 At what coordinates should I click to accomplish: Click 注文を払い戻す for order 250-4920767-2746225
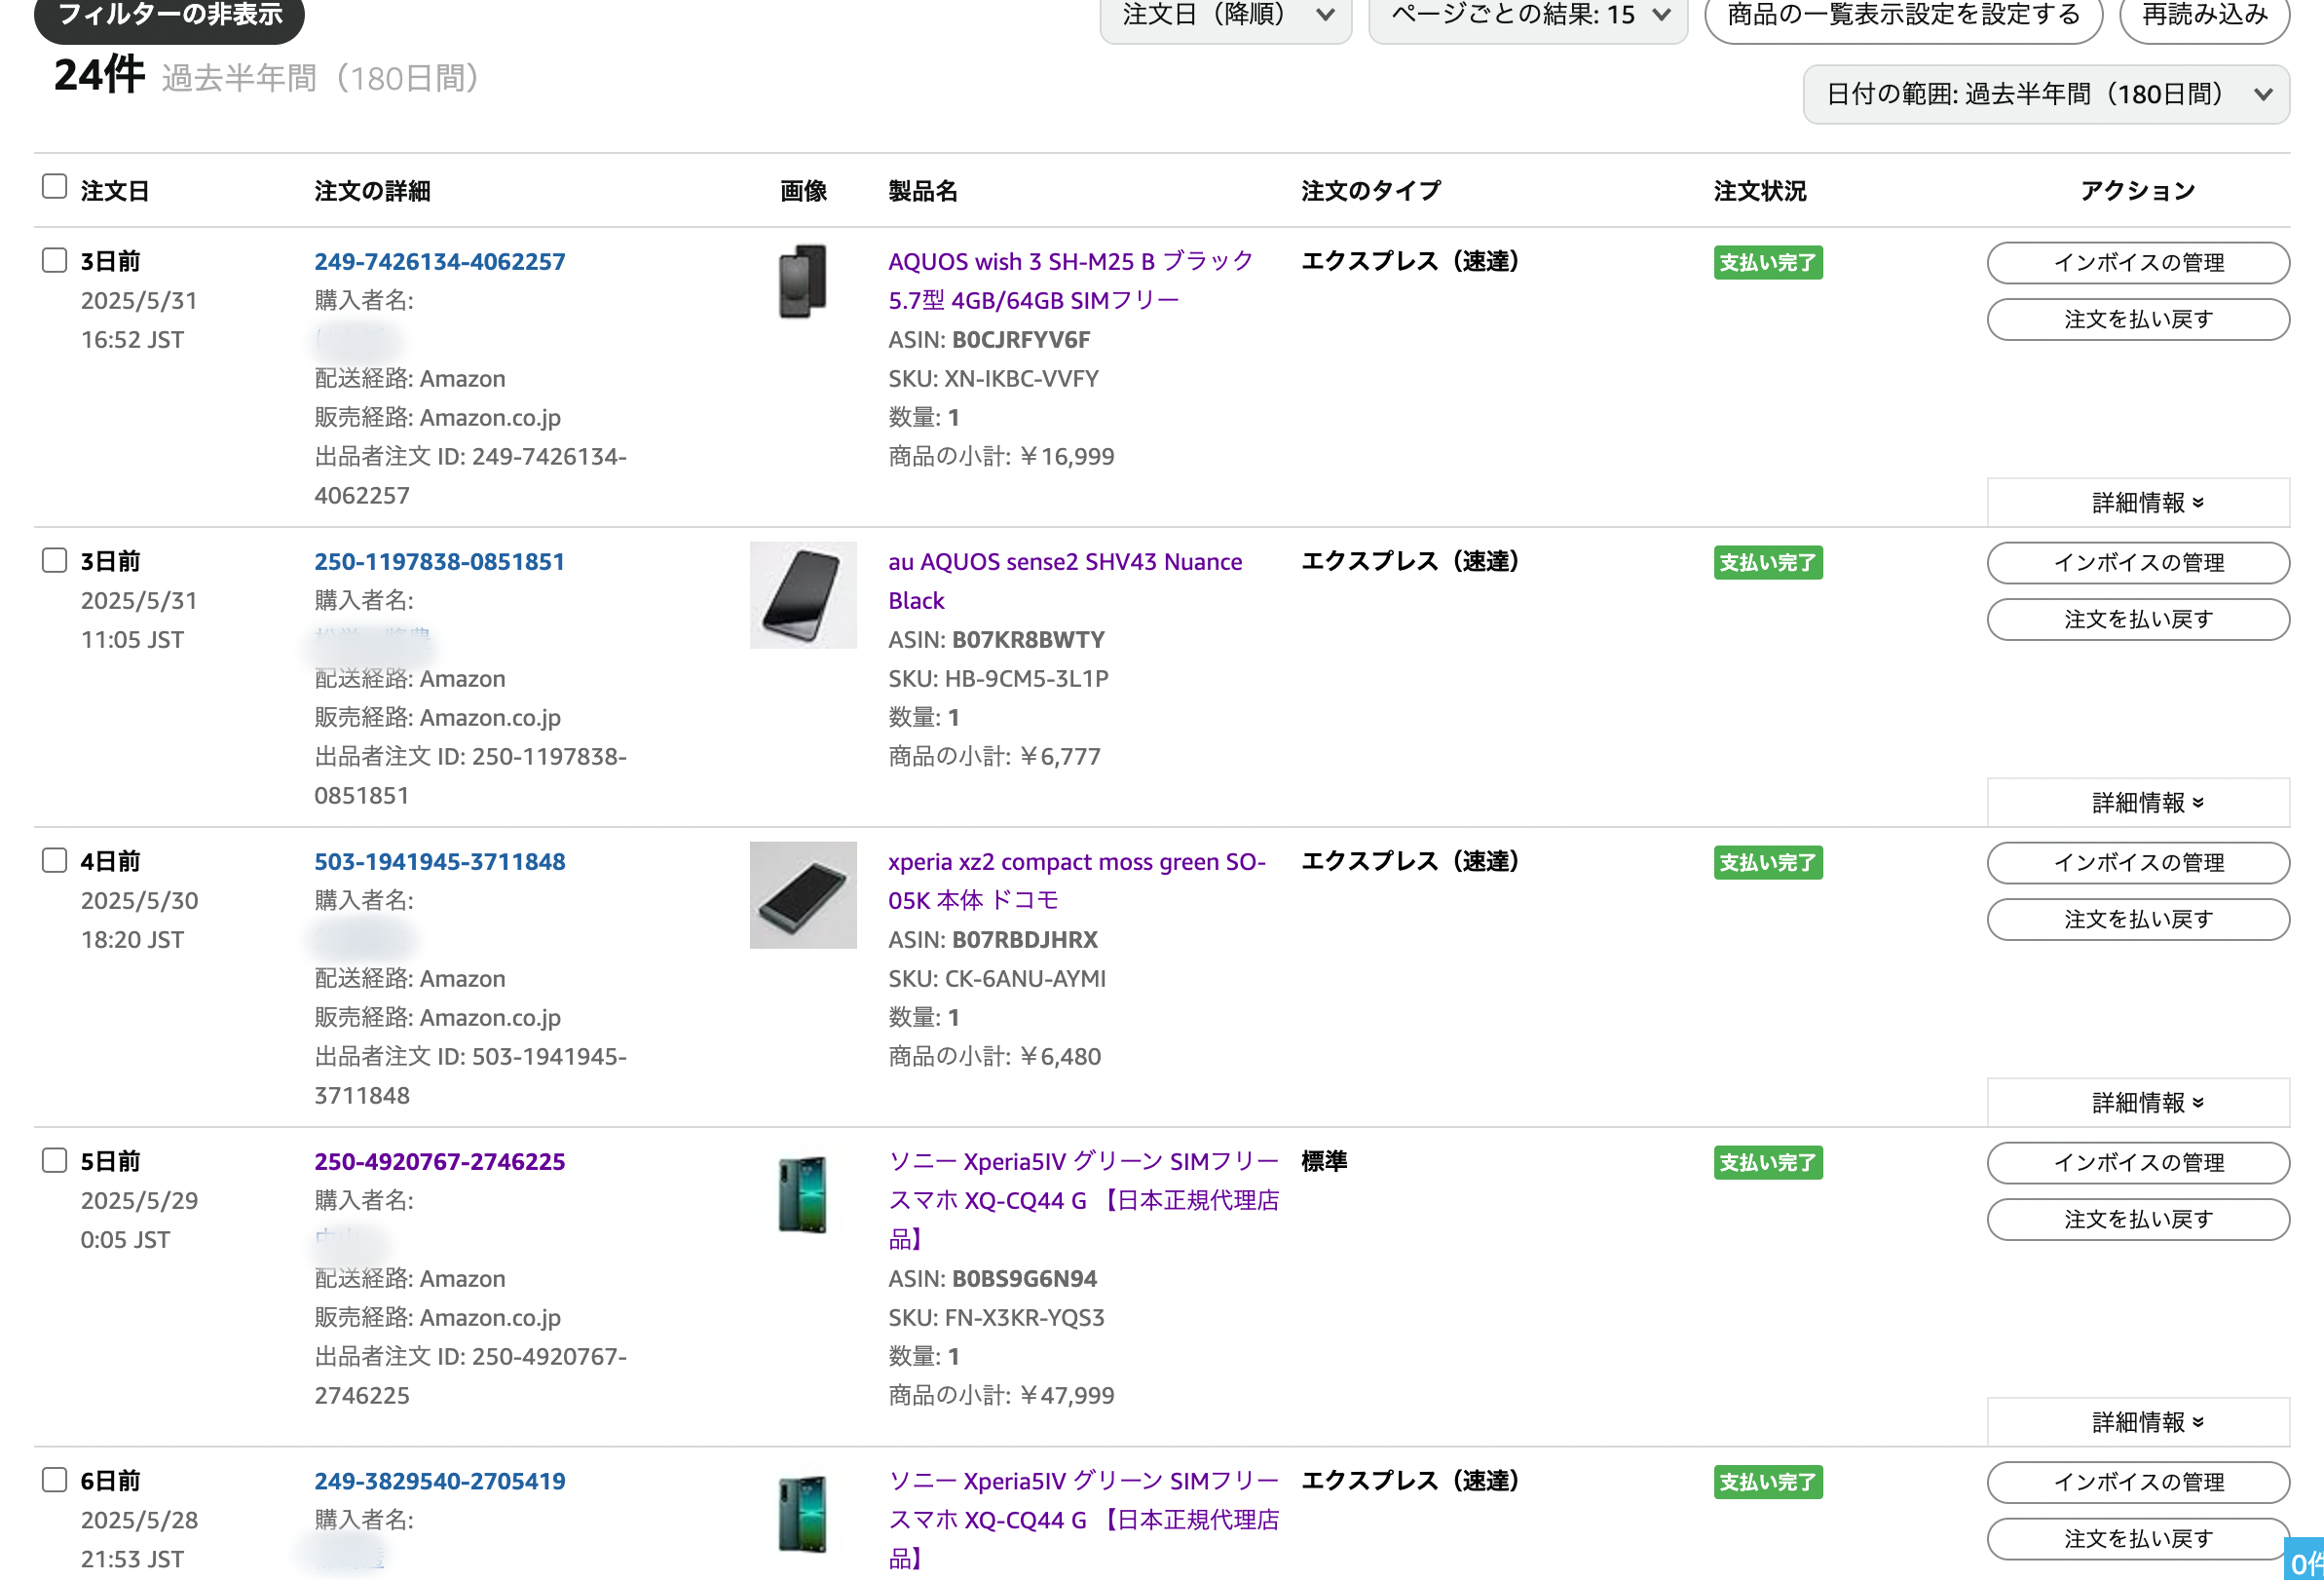pyautogui.click(x=2137, y=1220)
